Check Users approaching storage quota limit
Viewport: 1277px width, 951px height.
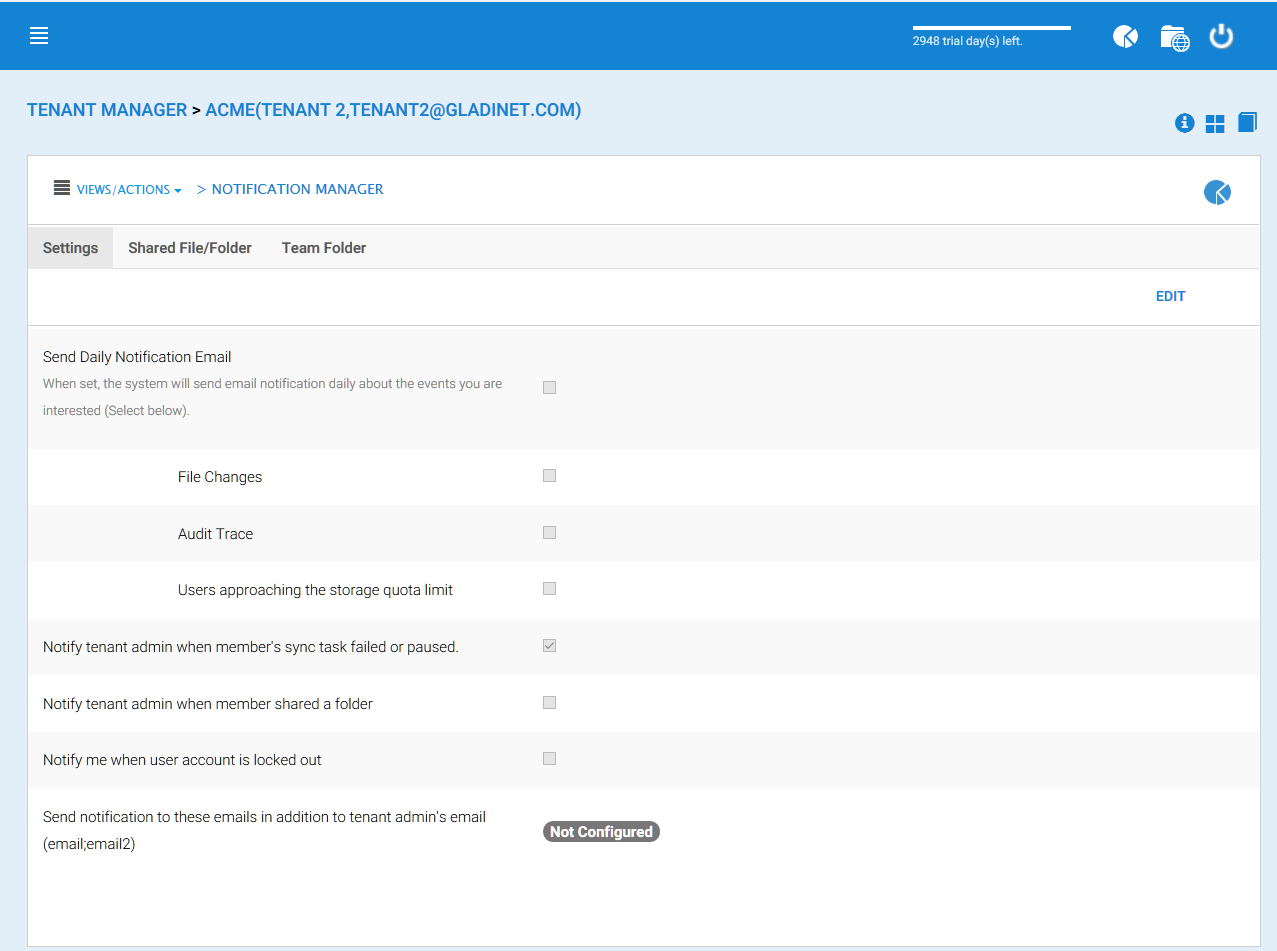[x=549, y=589]
